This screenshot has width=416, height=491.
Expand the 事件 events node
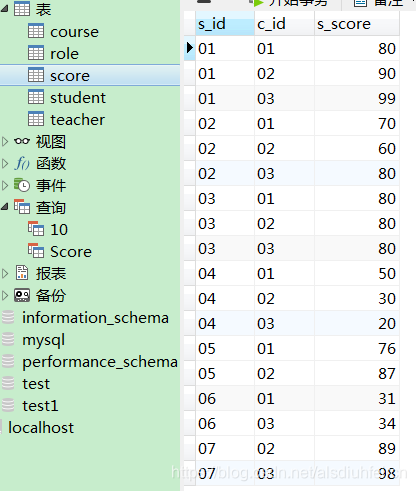pos(5,185)
